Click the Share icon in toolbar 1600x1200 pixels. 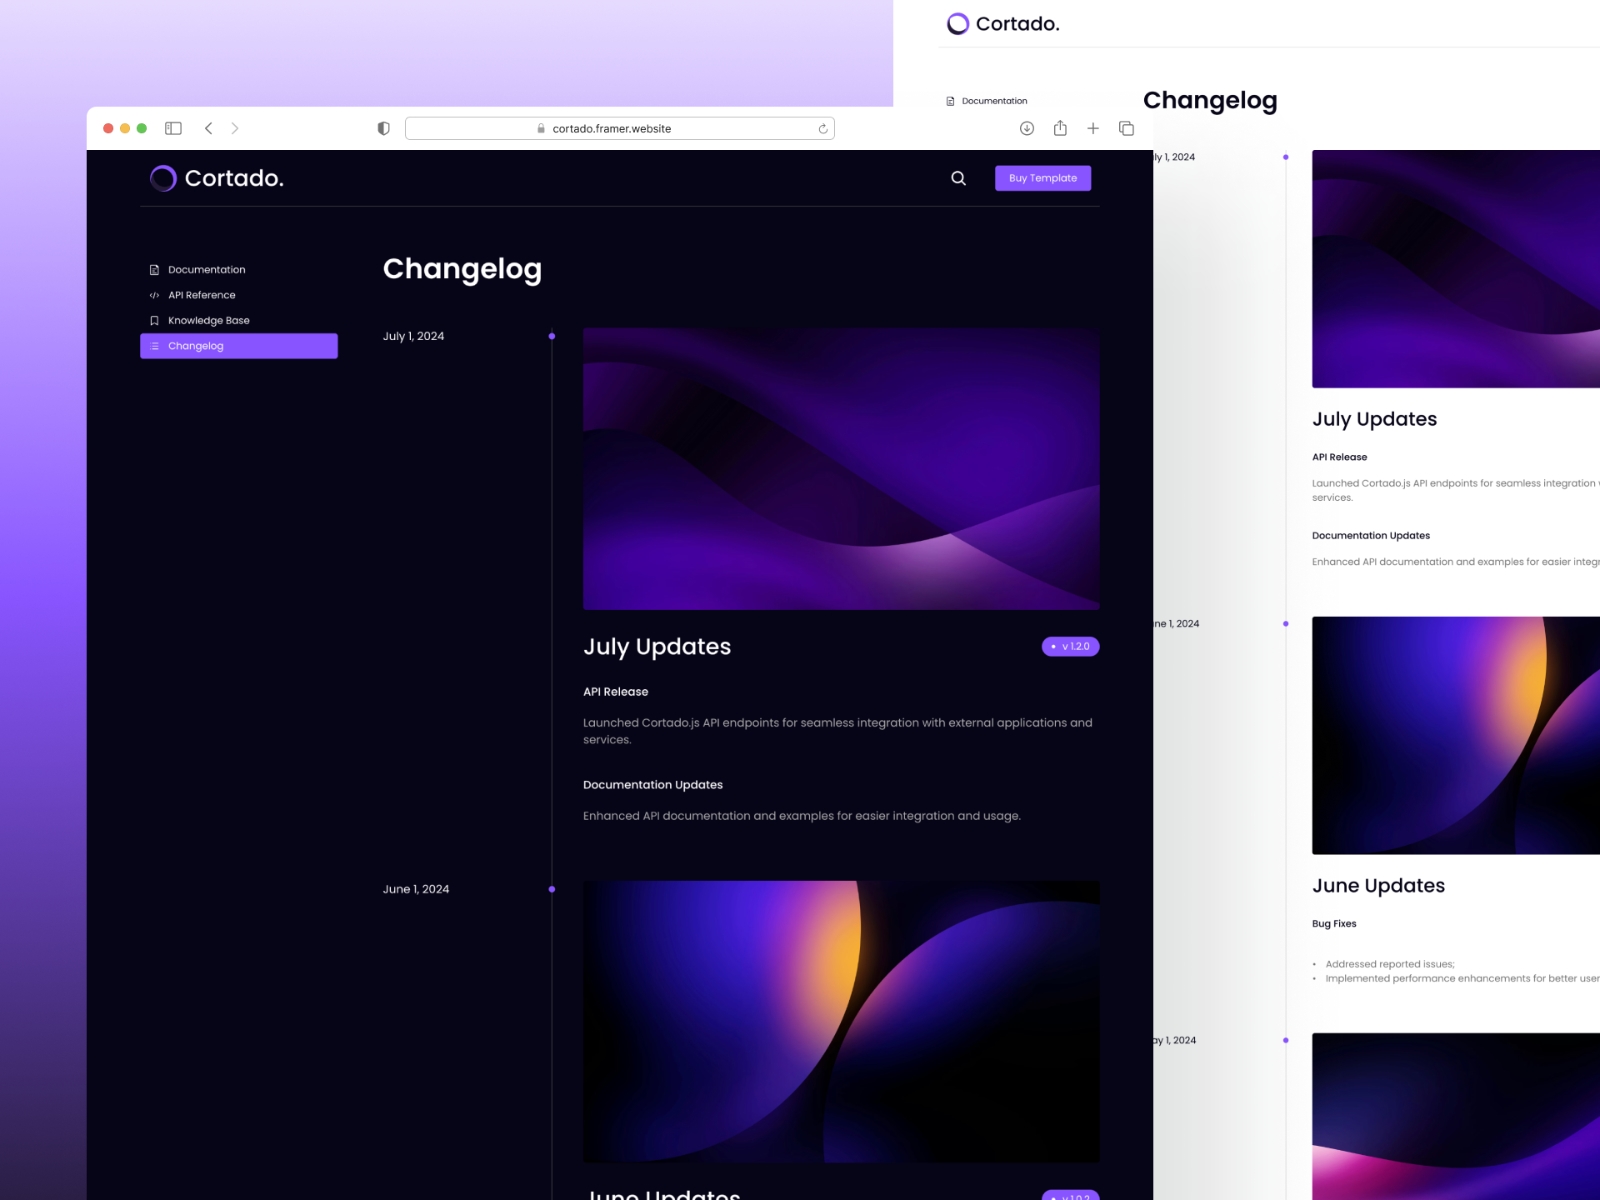click(1060, 128)
